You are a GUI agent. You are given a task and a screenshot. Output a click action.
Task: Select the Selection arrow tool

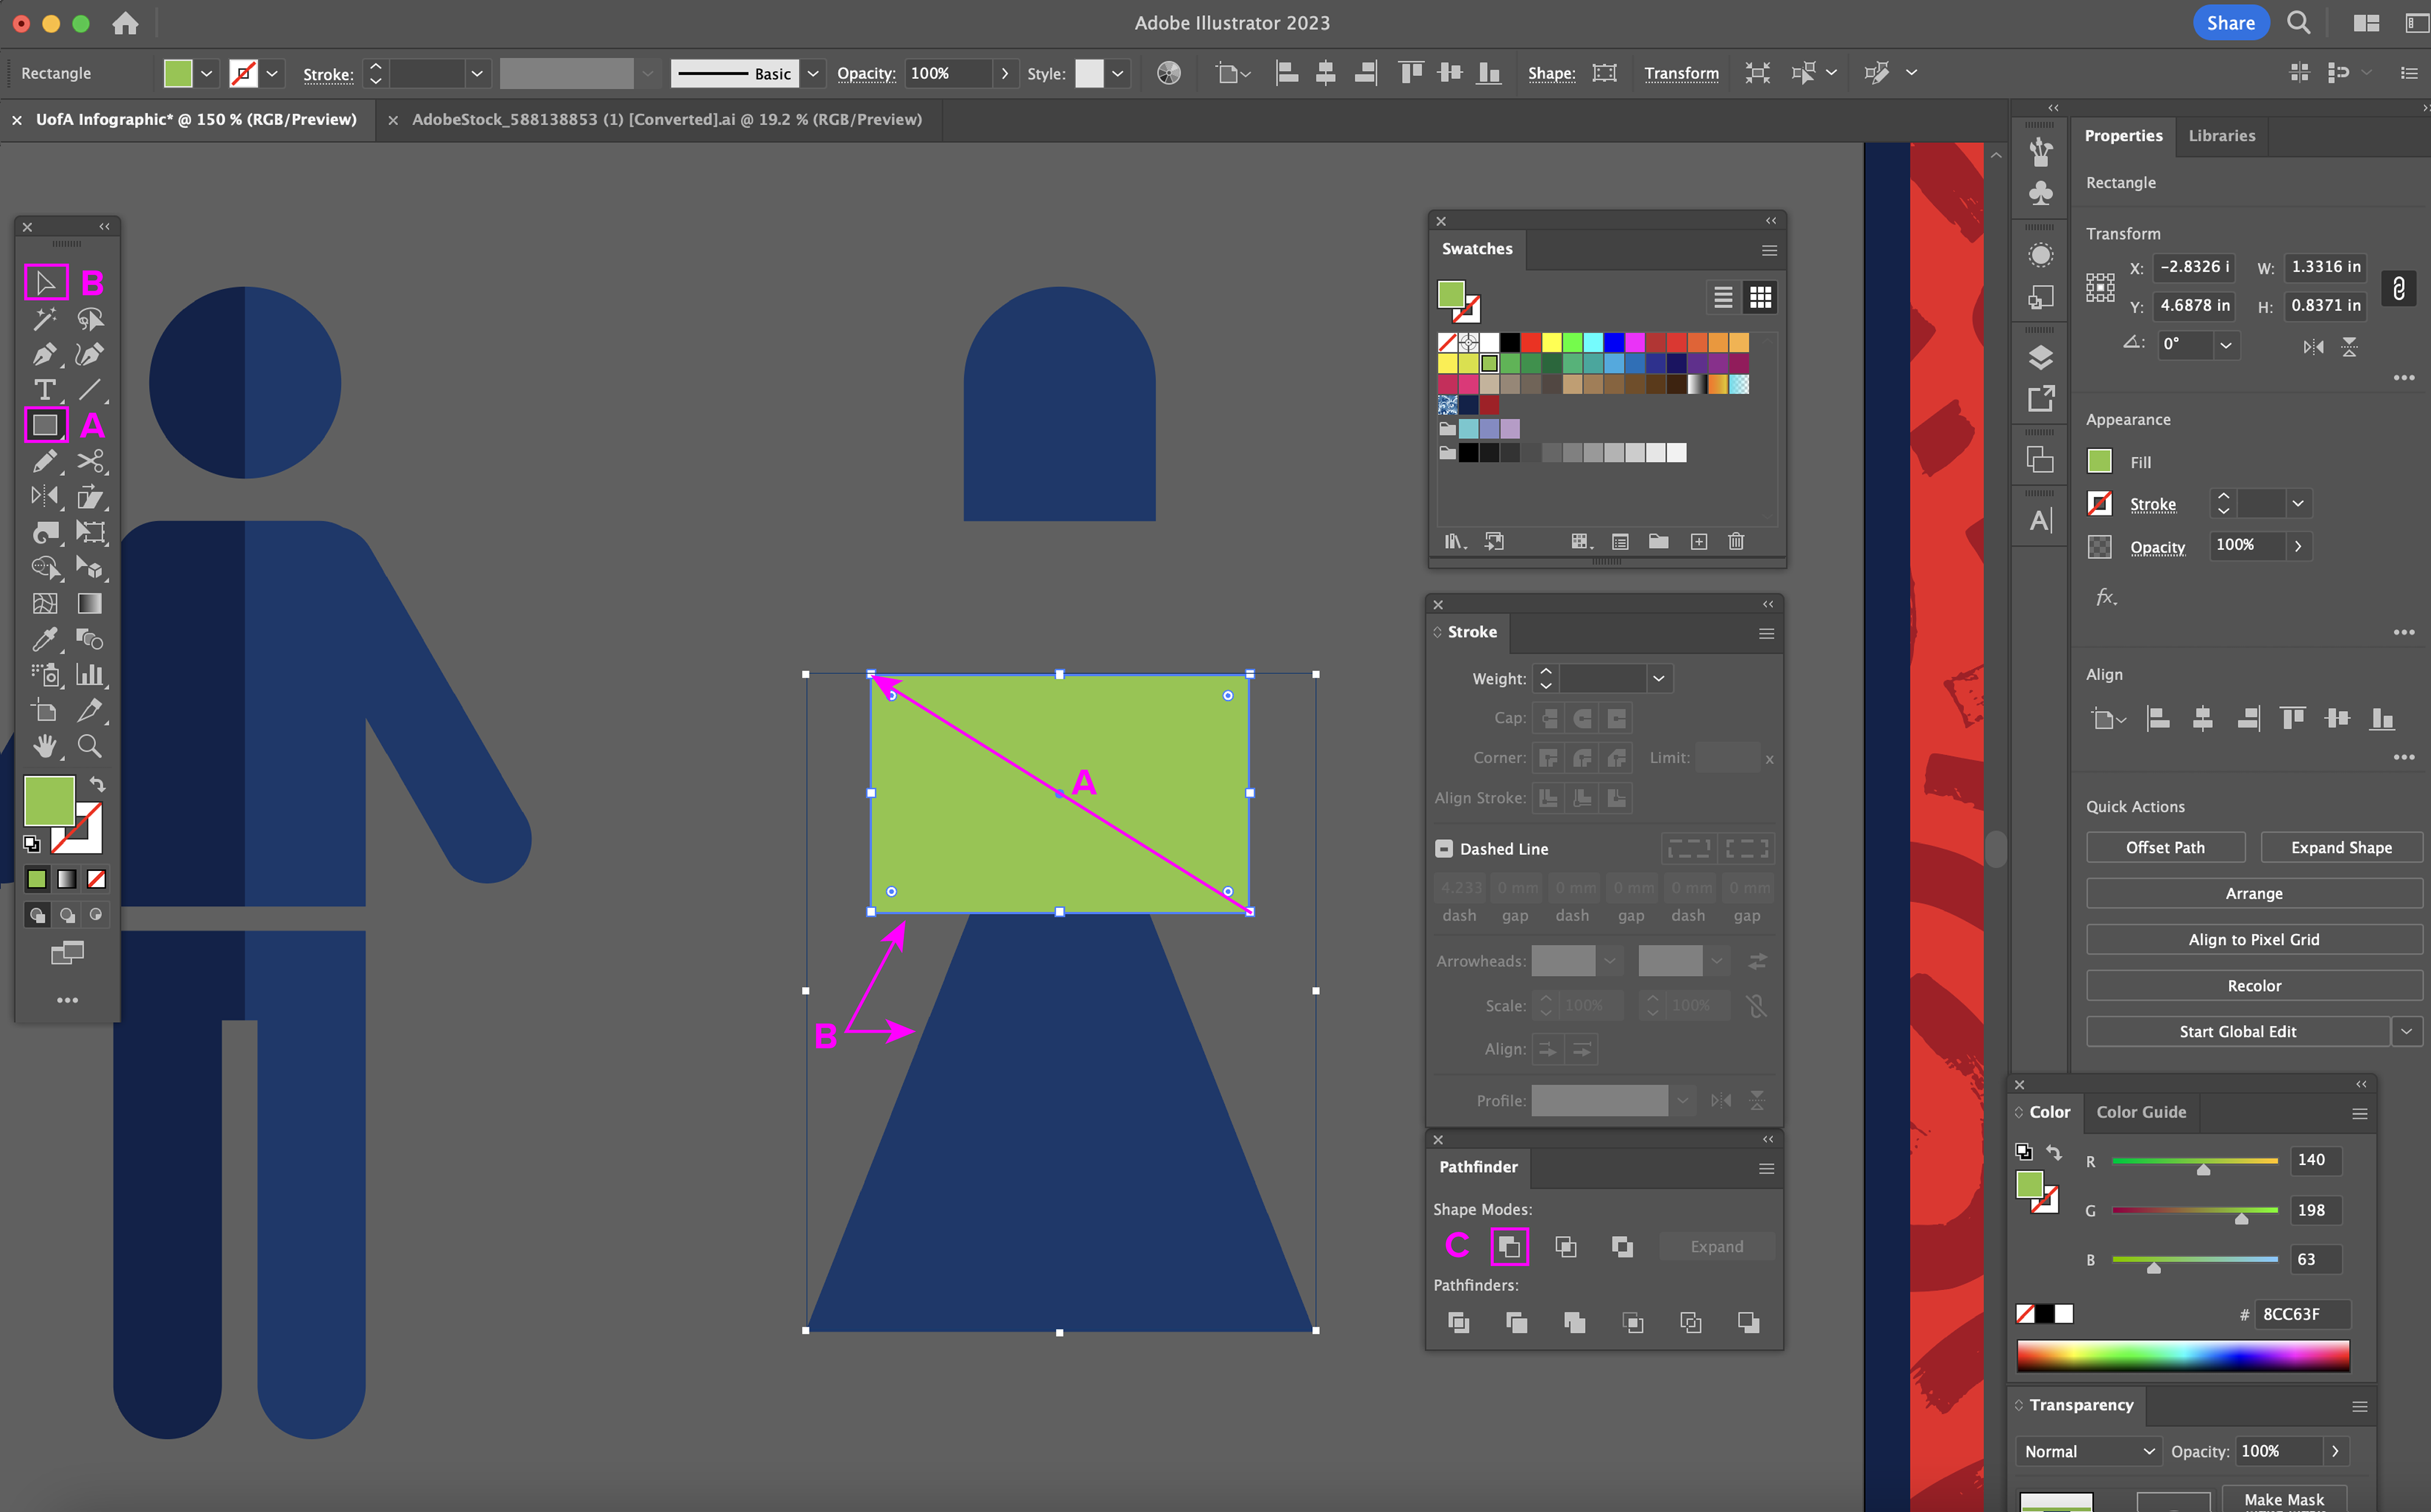pos(45,283)
